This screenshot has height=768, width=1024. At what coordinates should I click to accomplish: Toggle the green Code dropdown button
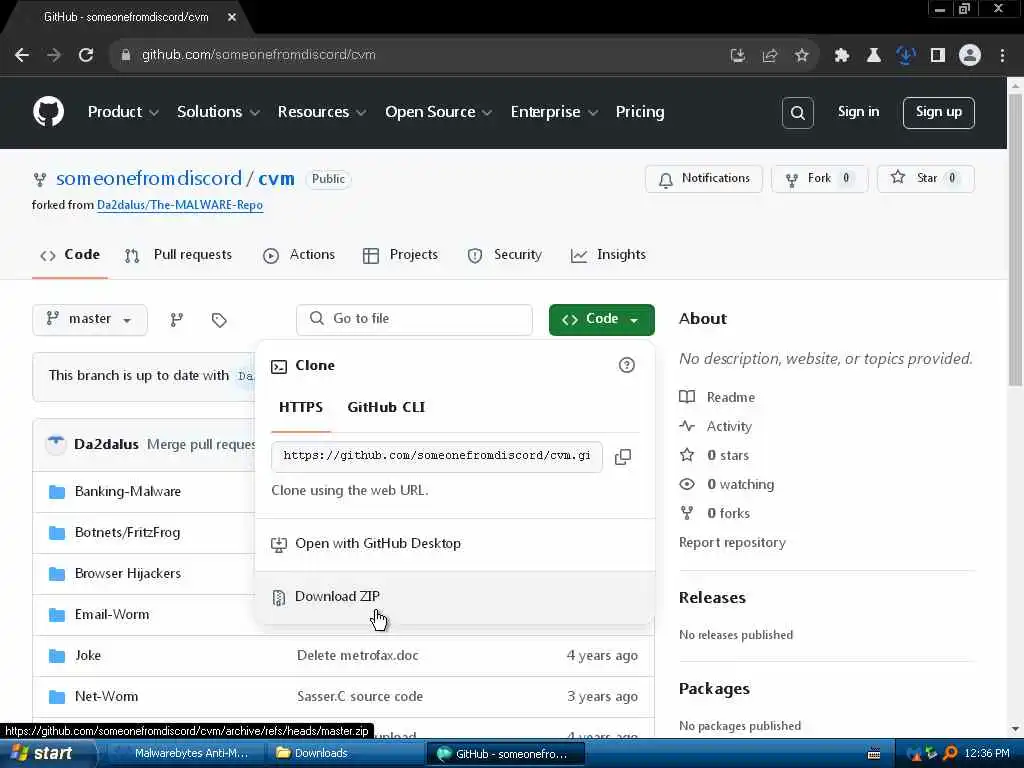click(601, 319)
